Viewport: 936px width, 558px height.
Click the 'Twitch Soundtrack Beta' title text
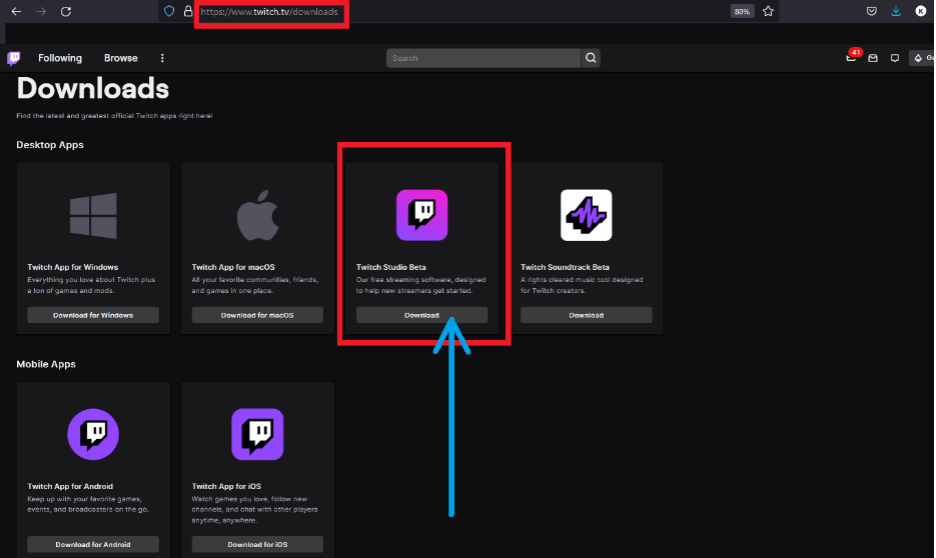pyautogui.click(x=565, y=267)
